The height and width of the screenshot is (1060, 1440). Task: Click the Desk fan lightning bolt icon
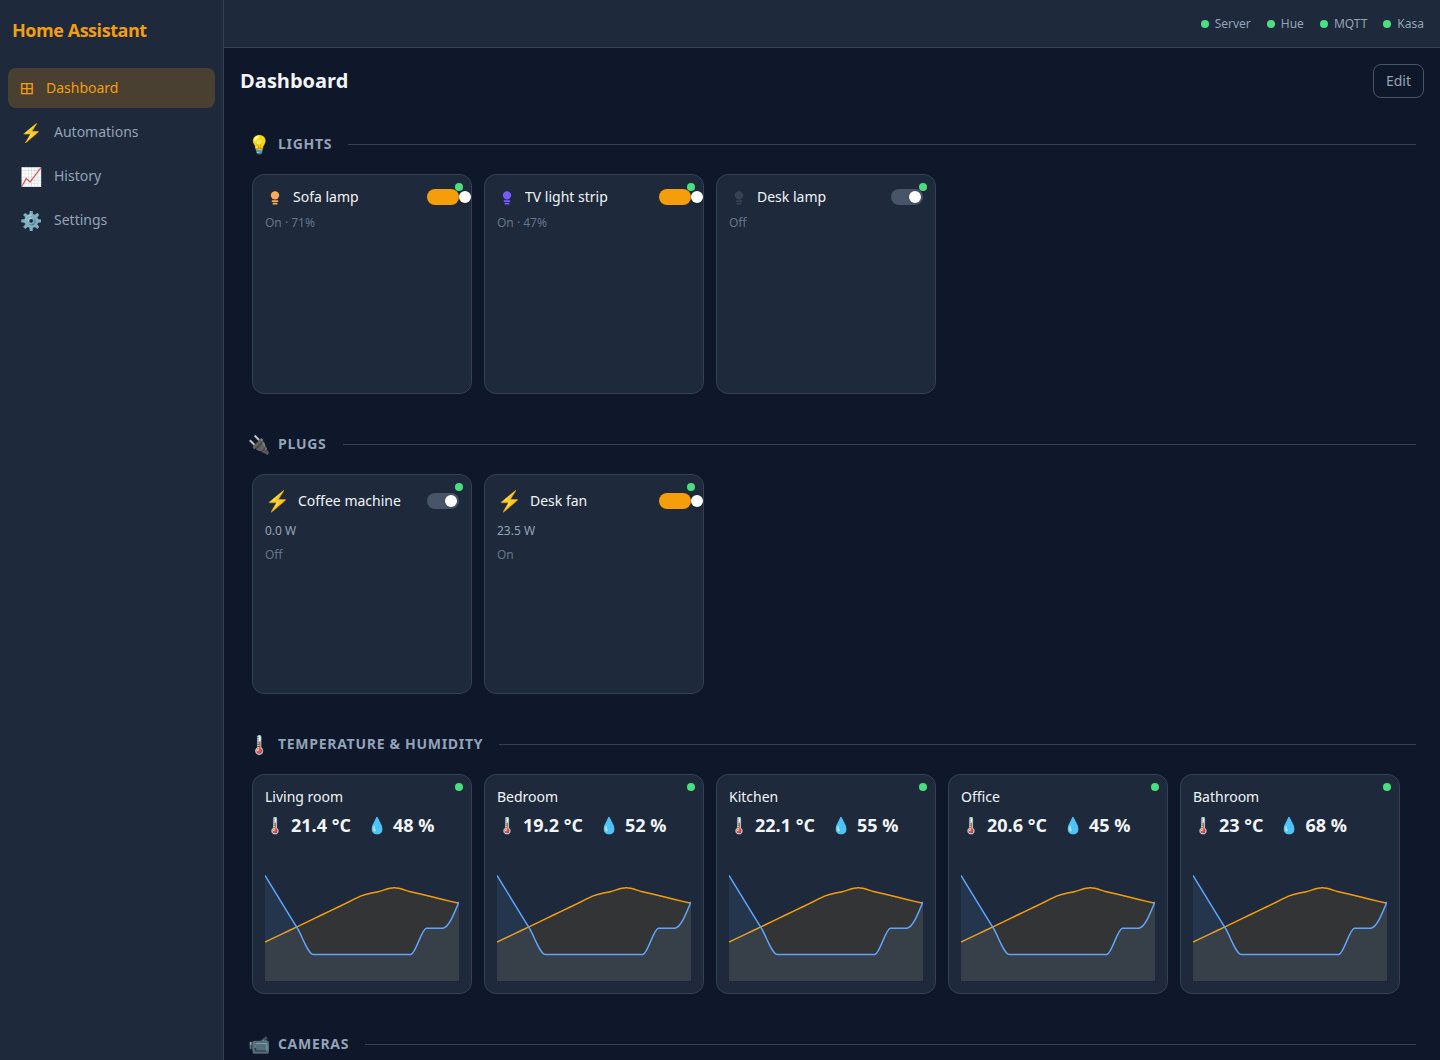click(x=509, y=501)
